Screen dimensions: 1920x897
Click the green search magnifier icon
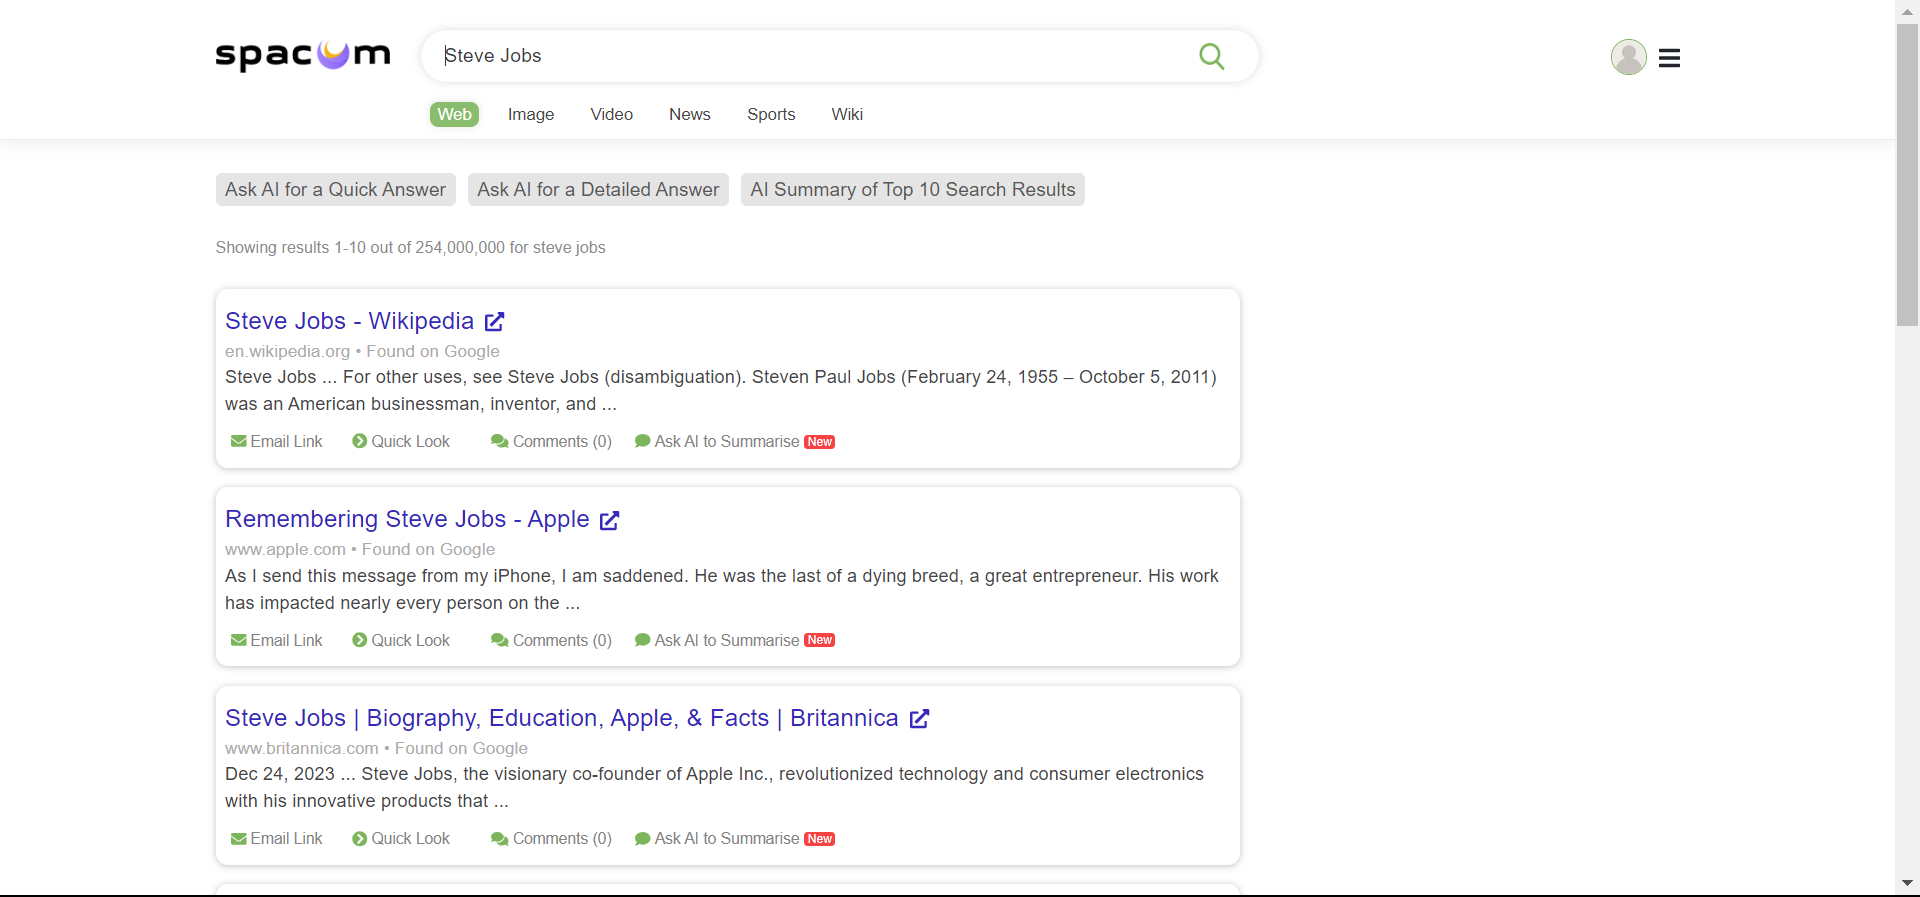1211,56
